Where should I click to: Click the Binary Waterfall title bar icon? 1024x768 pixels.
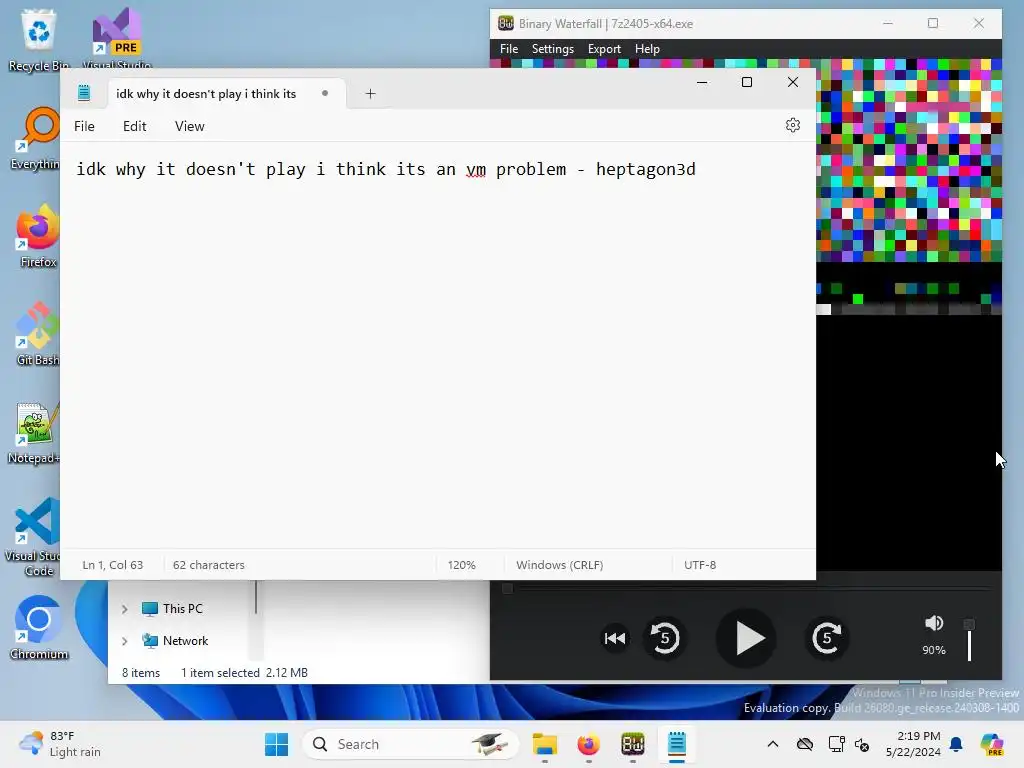click(505, 24)
